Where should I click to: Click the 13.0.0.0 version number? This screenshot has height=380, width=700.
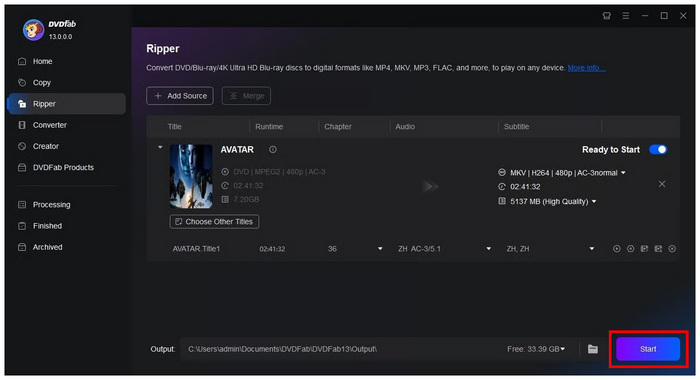click(x=60, y=37)
